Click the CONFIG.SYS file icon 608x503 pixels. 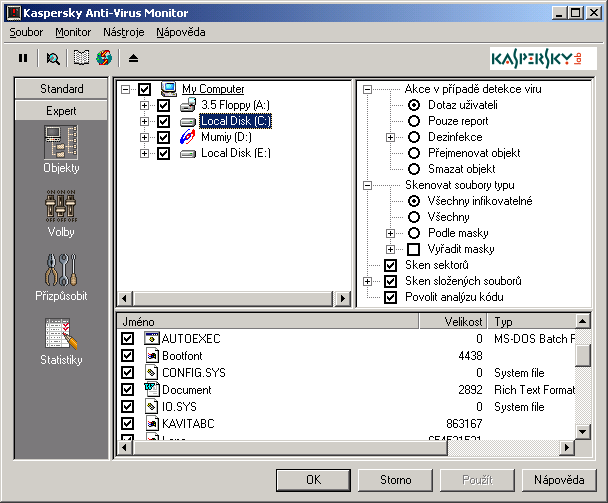[x=152, y=372]
